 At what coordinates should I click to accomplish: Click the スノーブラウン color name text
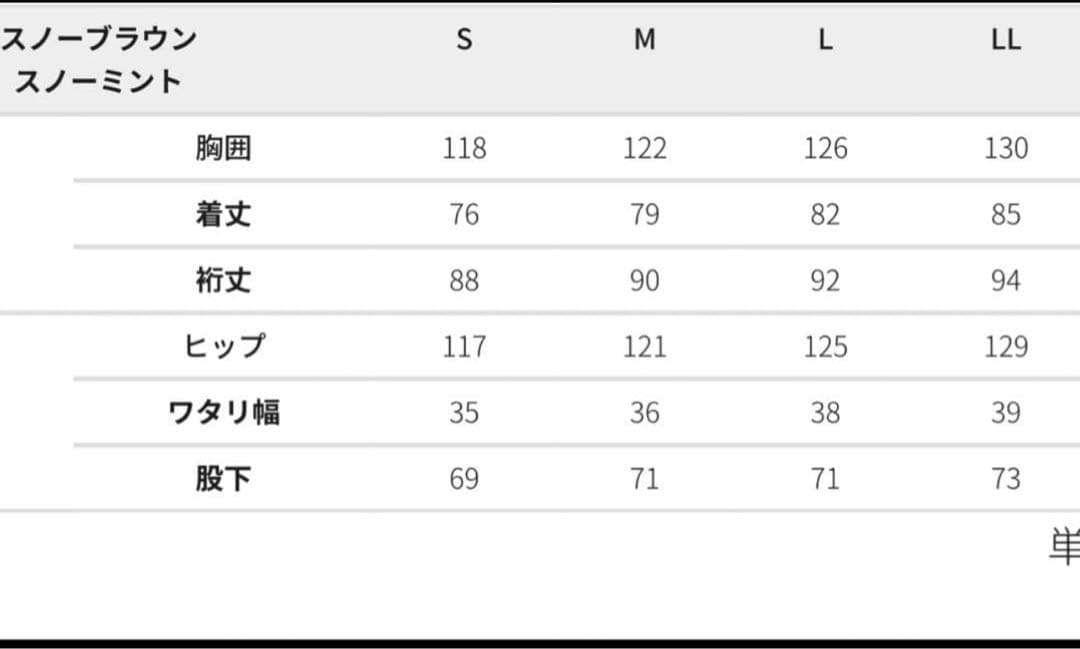coord(100,39)
